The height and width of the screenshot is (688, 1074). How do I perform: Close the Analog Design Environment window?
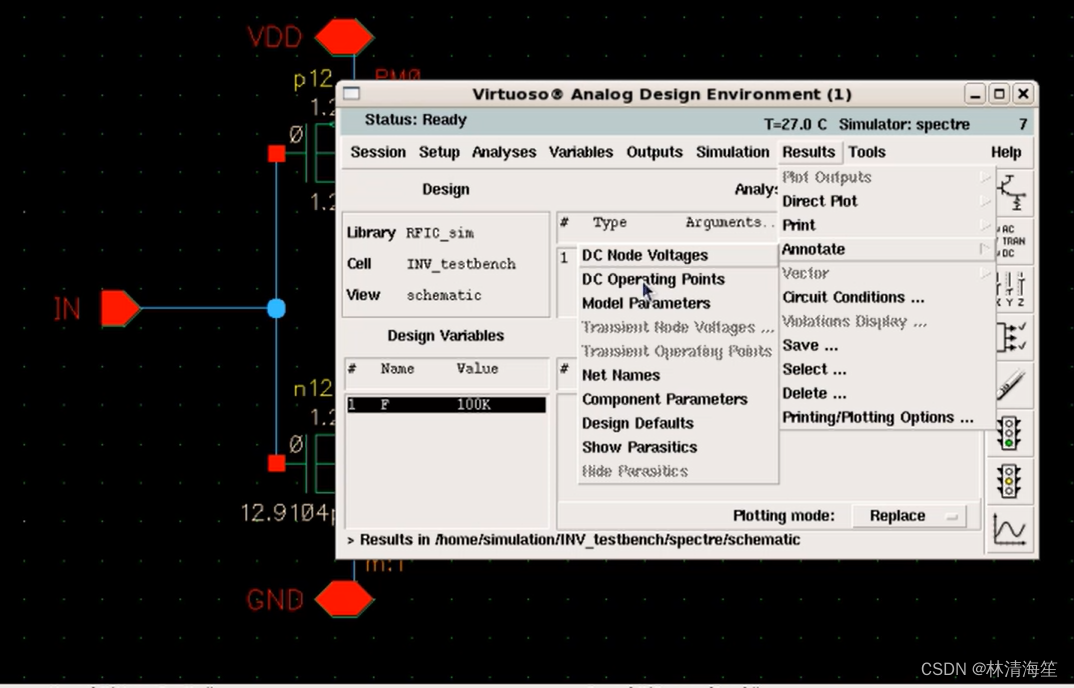(1023, 93)
